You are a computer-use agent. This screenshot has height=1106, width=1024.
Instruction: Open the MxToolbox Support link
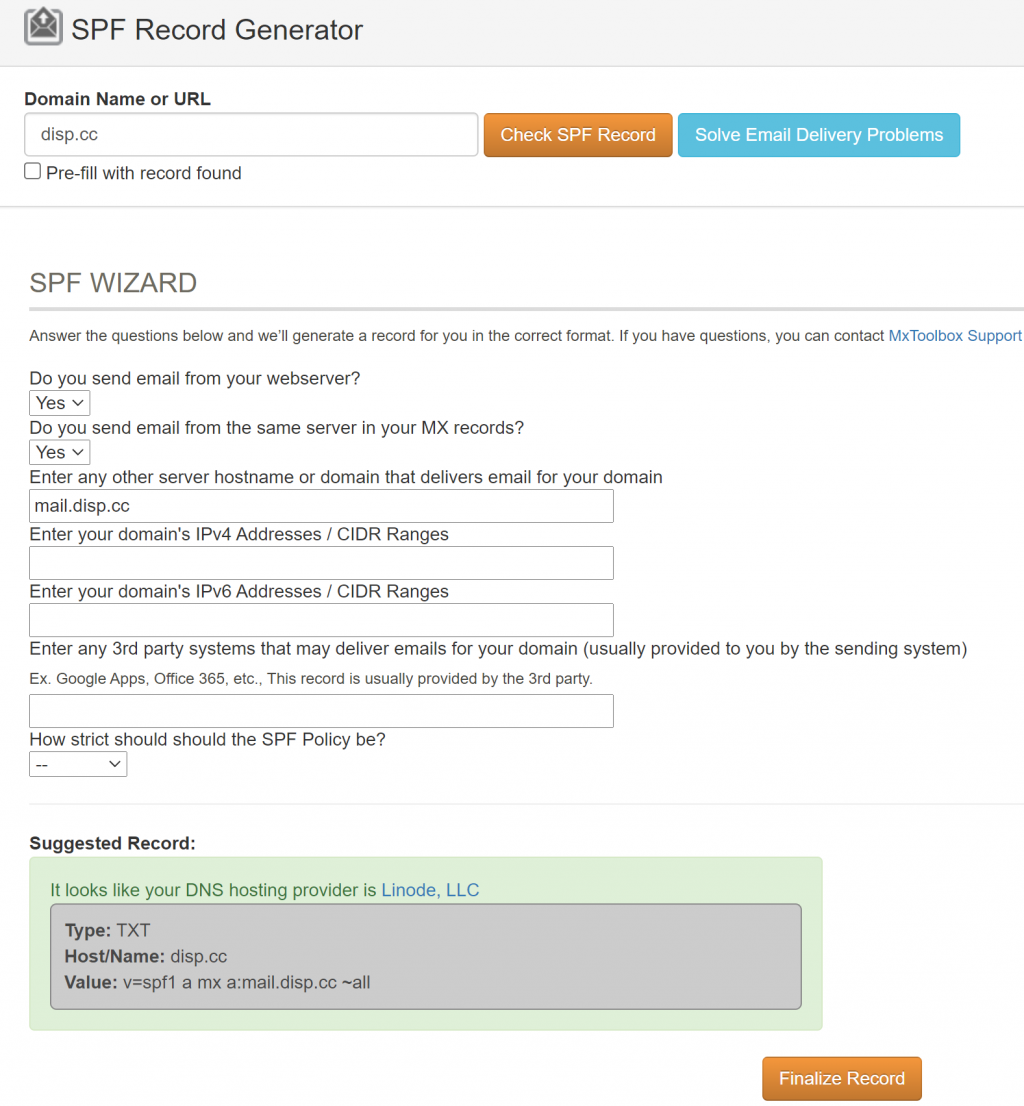(x=954, y=336)
